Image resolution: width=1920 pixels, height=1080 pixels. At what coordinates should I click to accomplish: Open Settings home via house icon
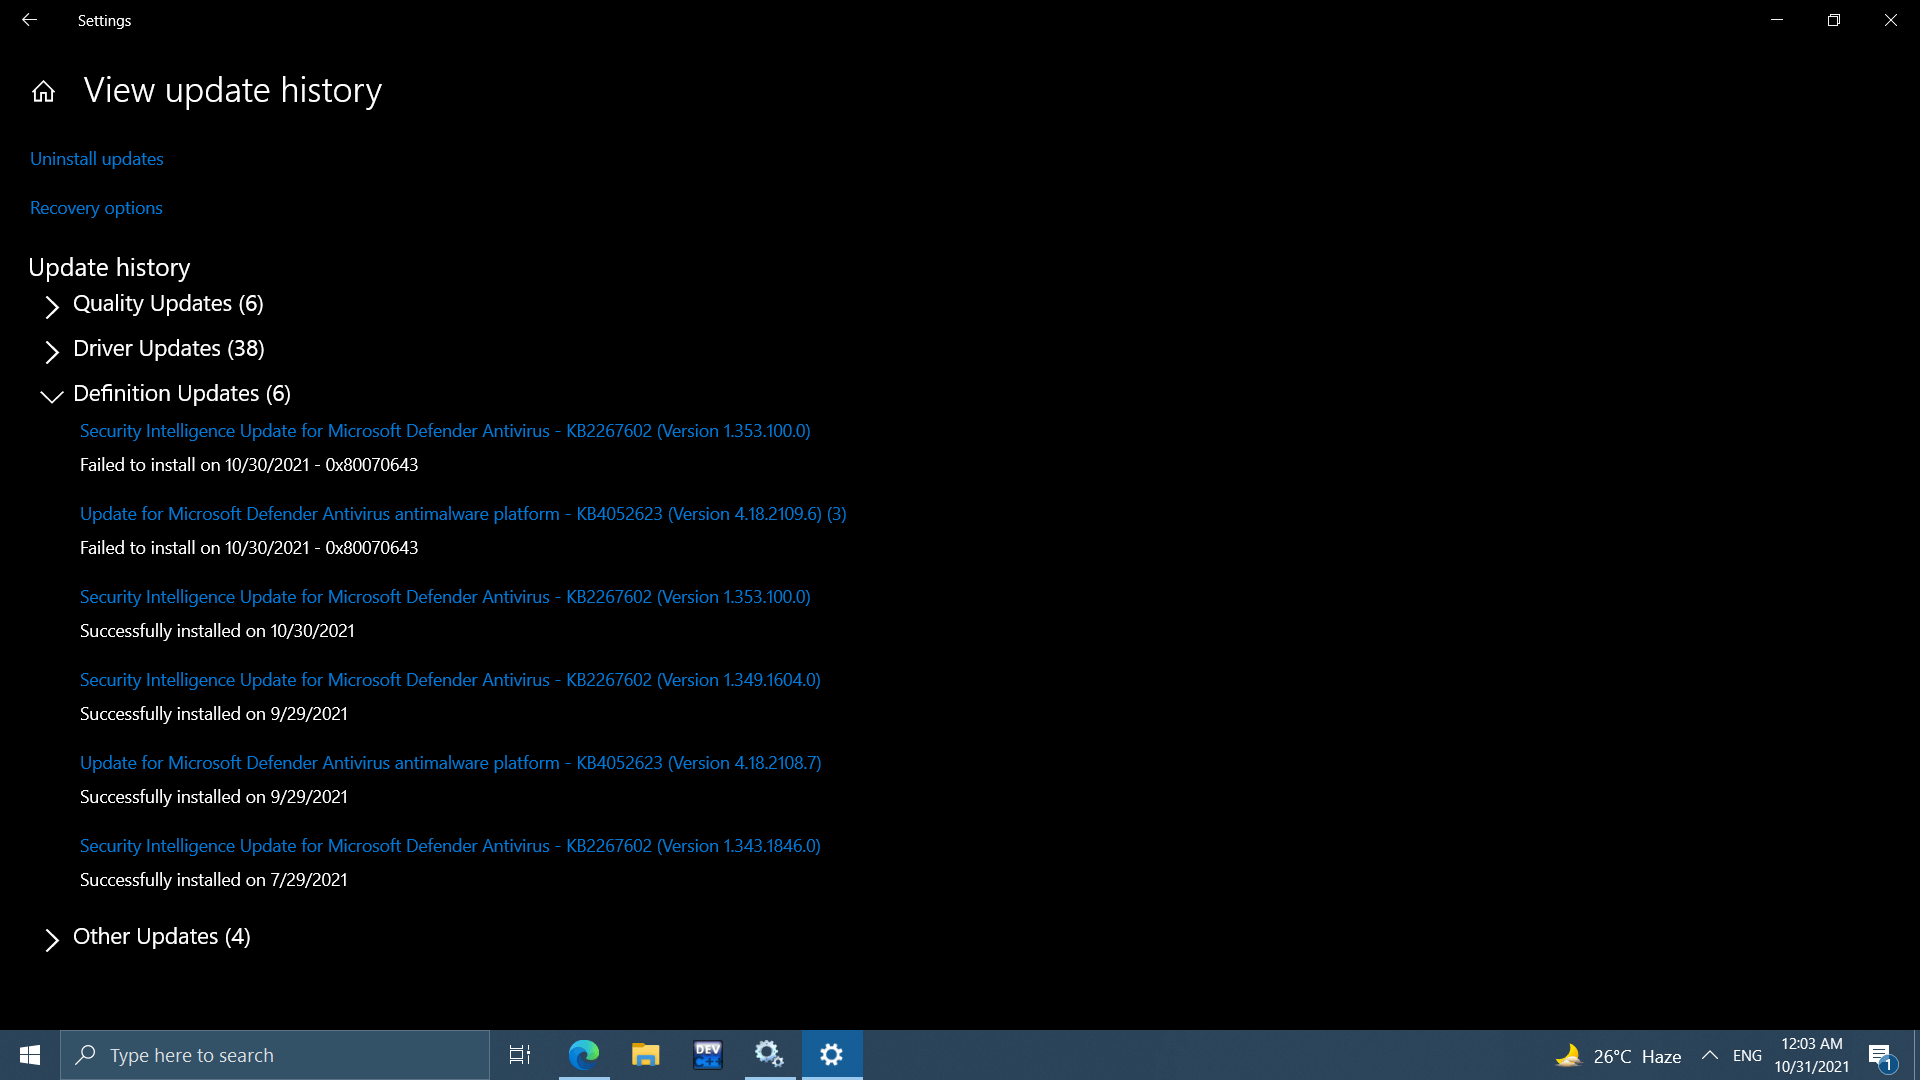coord(43,92)
